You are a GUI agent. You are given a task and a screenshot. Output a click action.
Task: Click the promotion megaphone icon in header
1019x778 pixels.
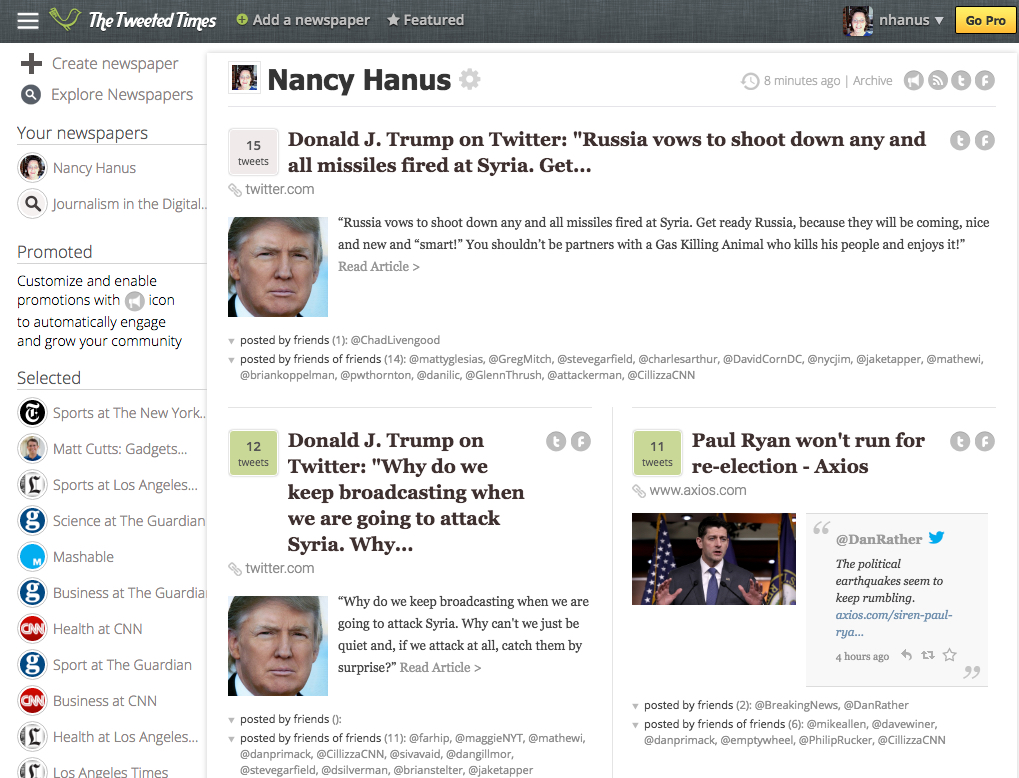(x=913, y=81)
